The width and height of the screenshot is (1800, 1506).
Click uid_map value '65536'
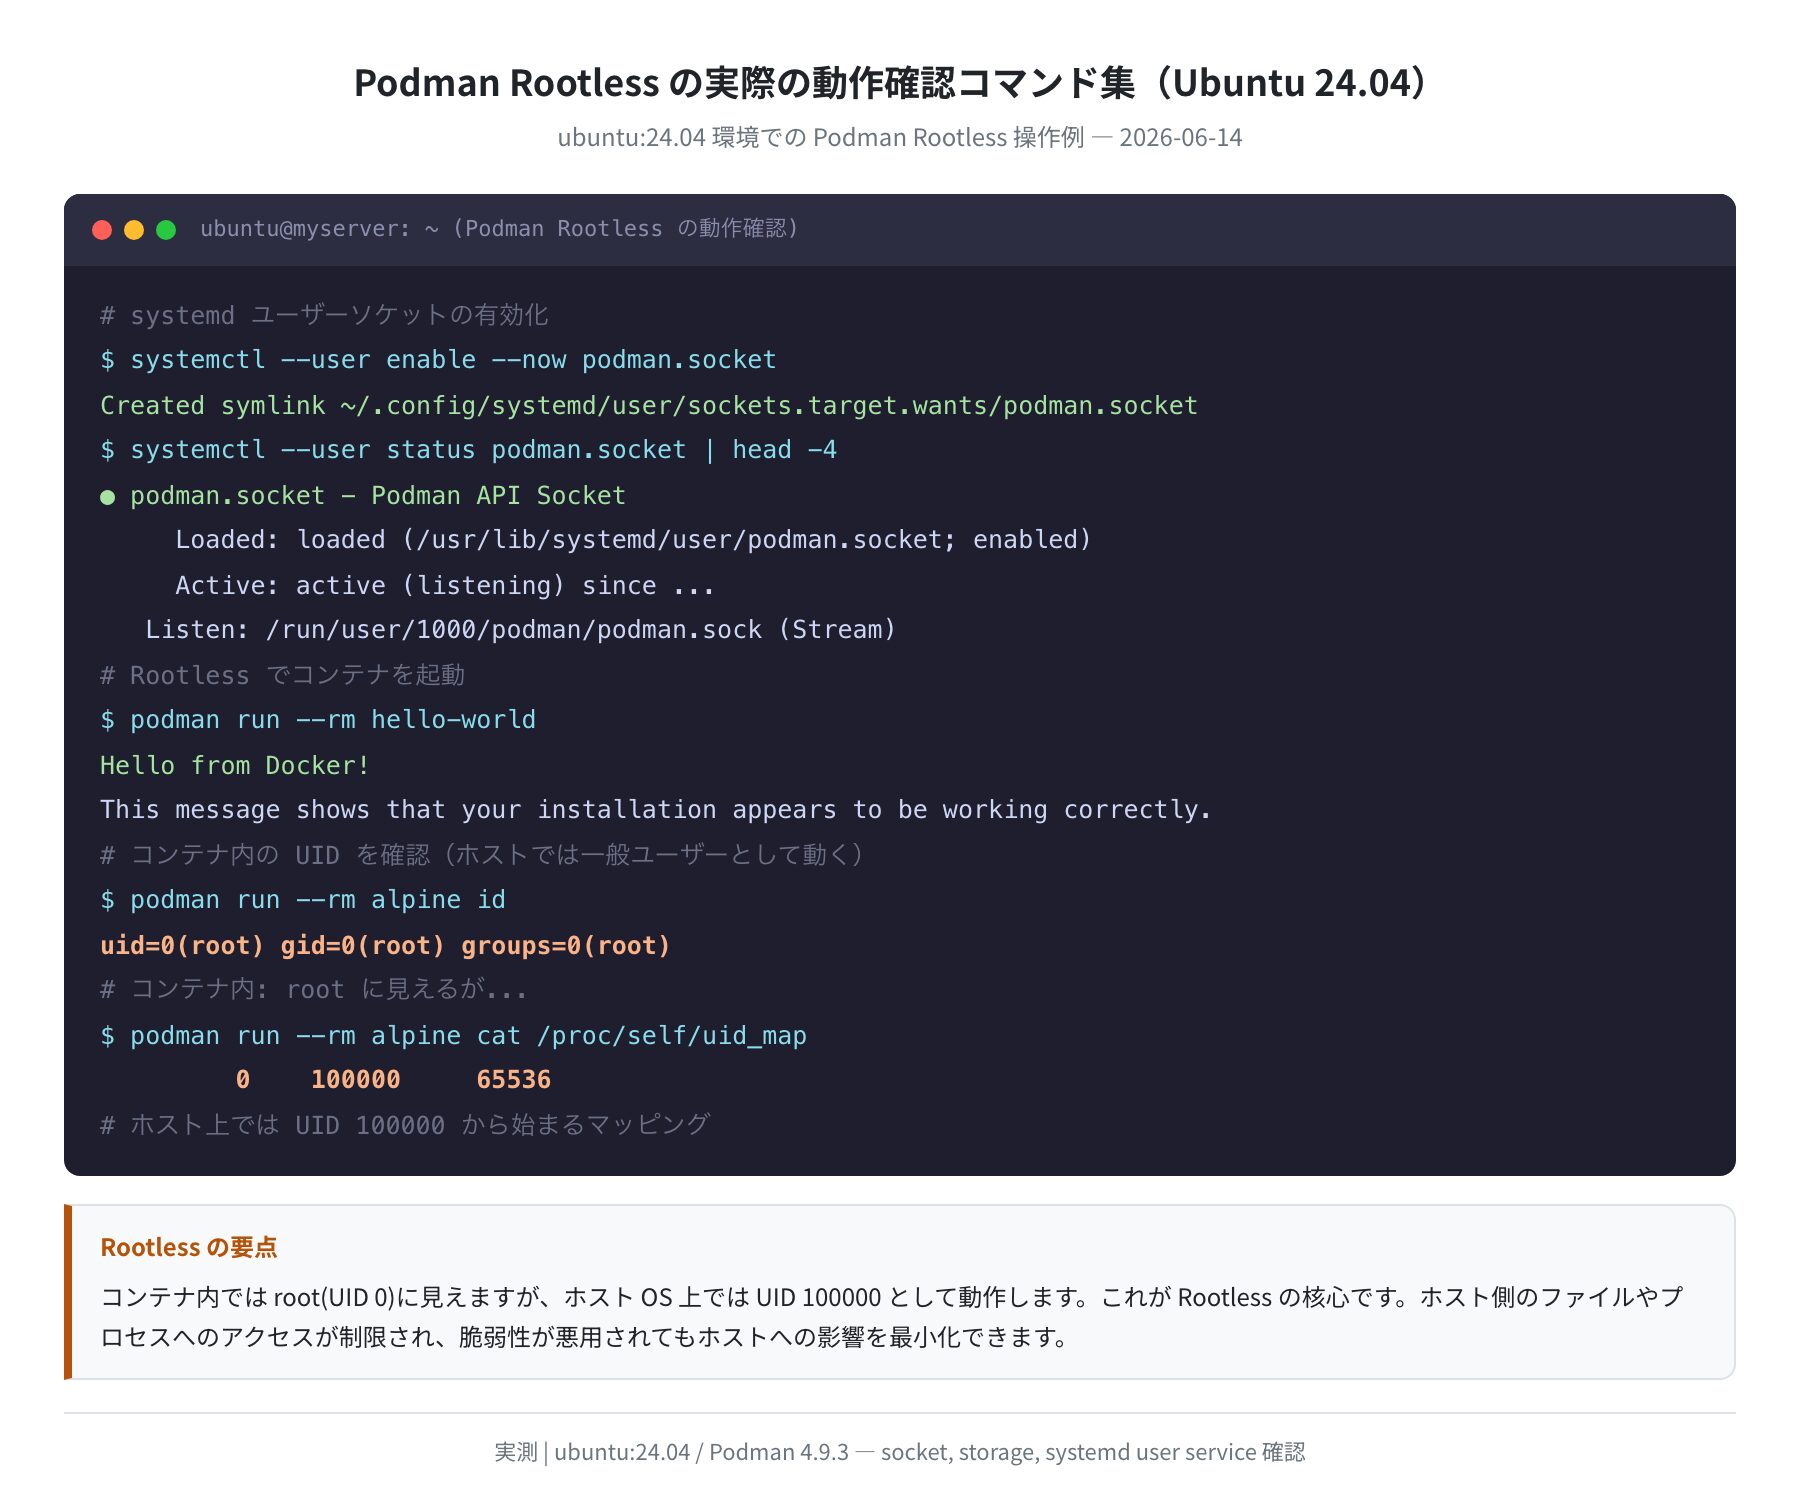click(x=513, y=1080)
